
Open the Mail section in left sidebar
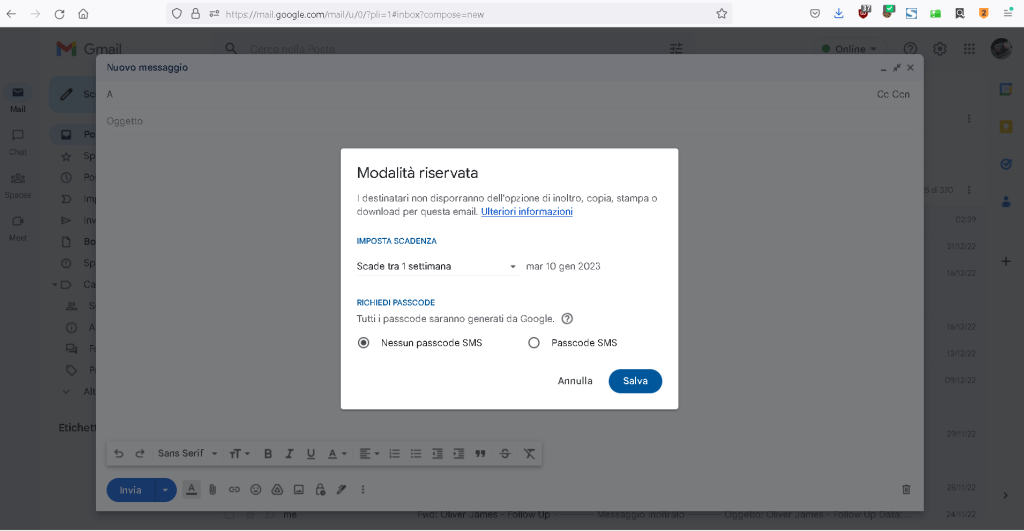pyautogui.click(x=18, y=98)
